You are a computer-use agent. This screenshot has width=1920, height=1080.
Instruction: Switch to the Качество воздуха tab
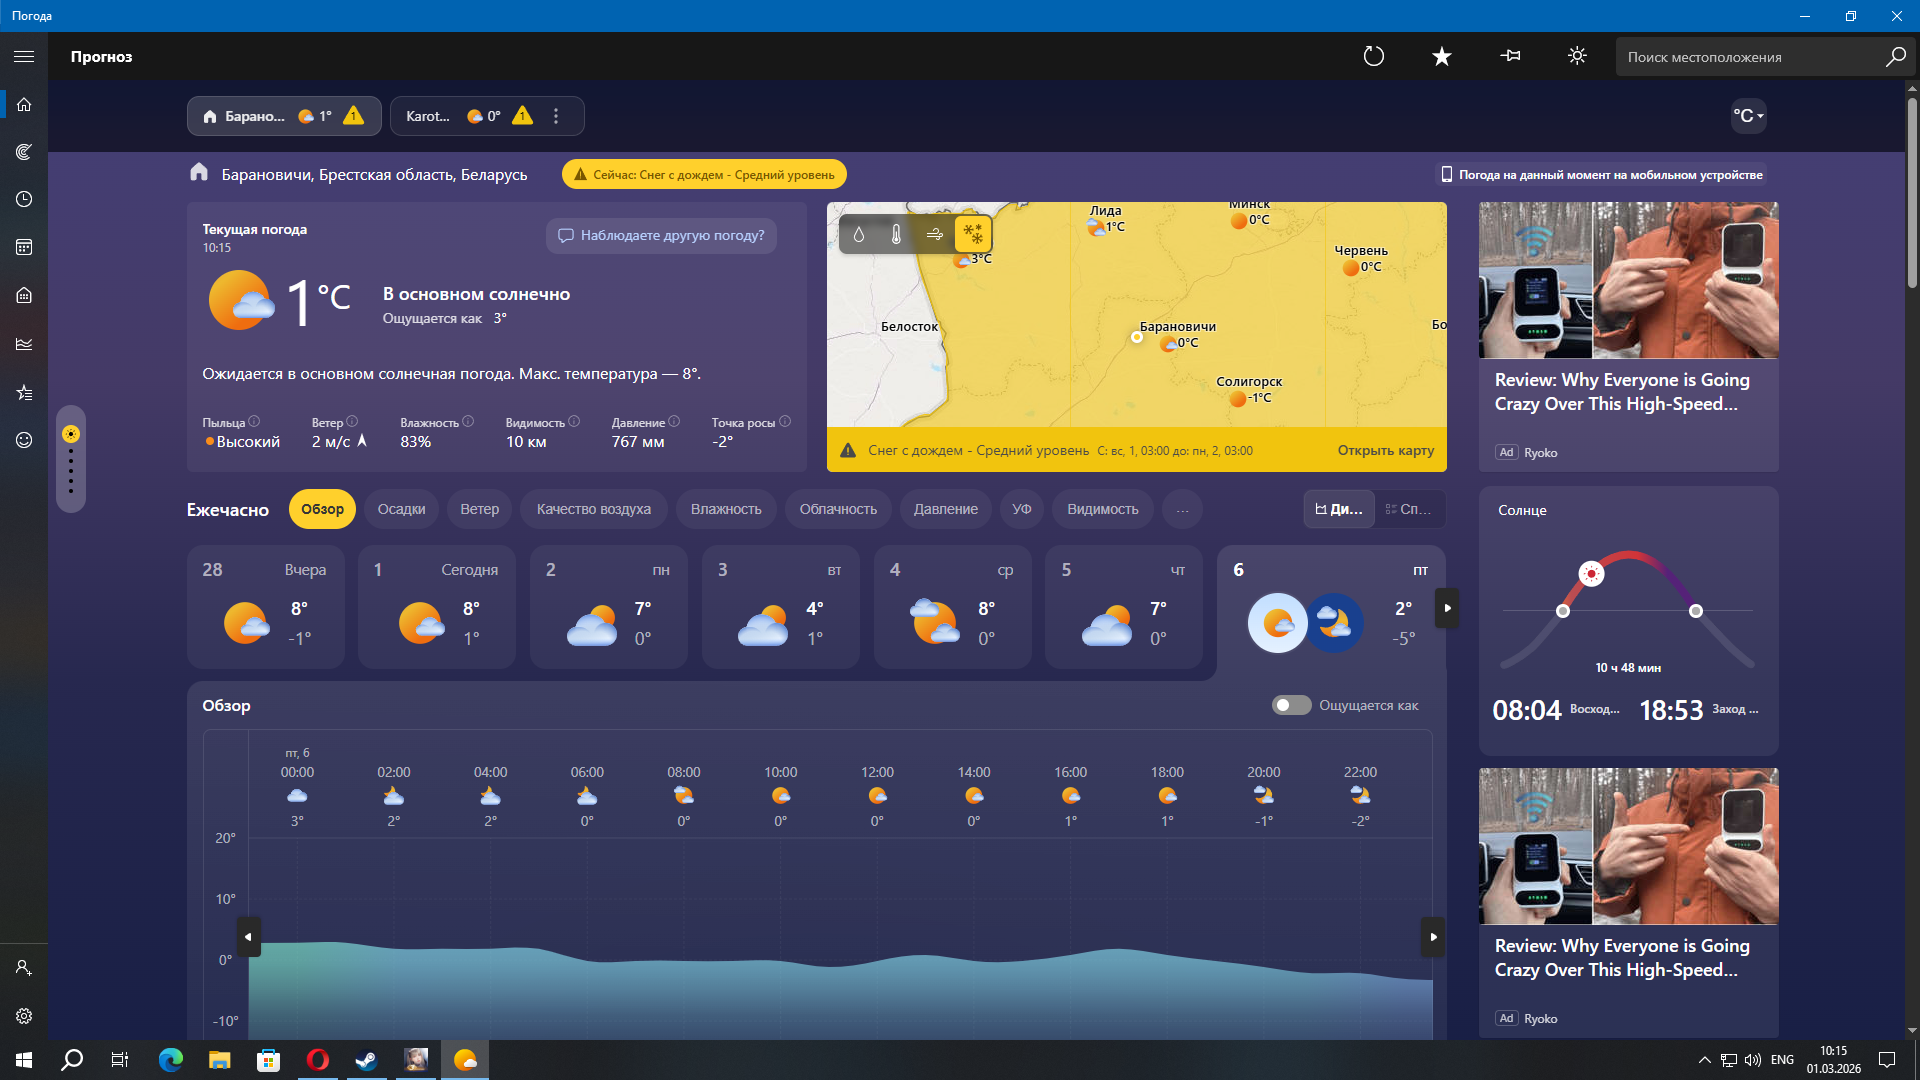[593, 510]
